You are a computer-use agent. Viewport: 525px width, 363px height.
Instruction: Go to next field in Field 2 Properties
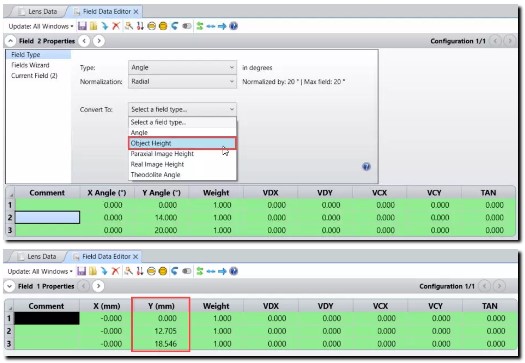click(x=99, y=41)
